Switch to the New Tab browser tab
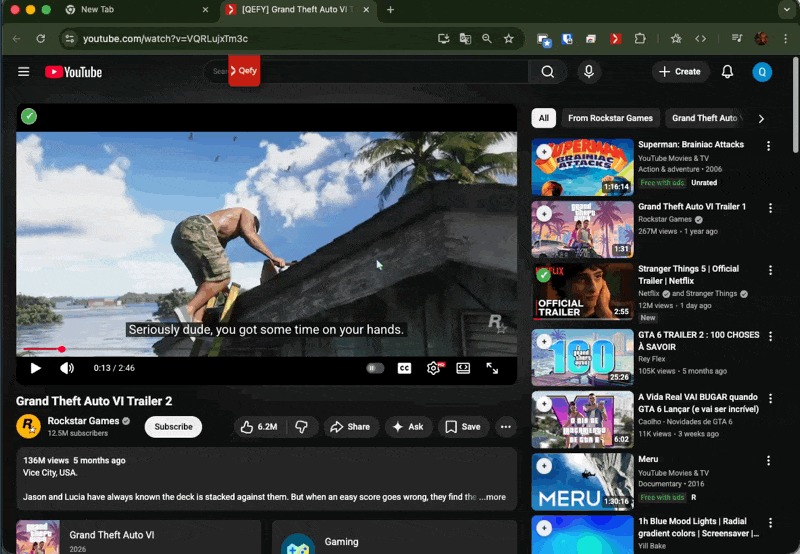Screen dimensions: 800x554 (138, 10)
